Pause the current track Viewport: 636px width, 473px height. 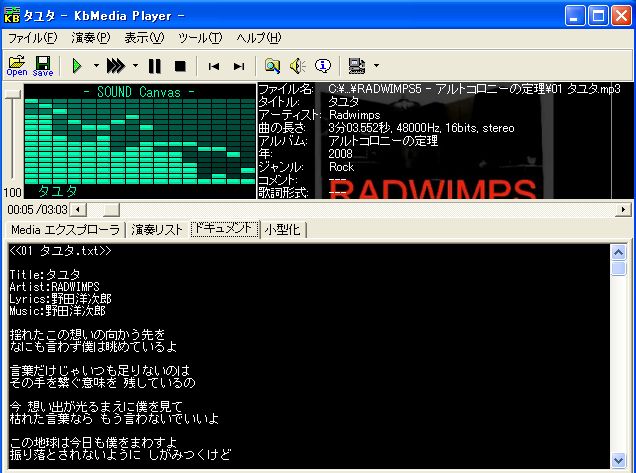click(x=155, y=66)
